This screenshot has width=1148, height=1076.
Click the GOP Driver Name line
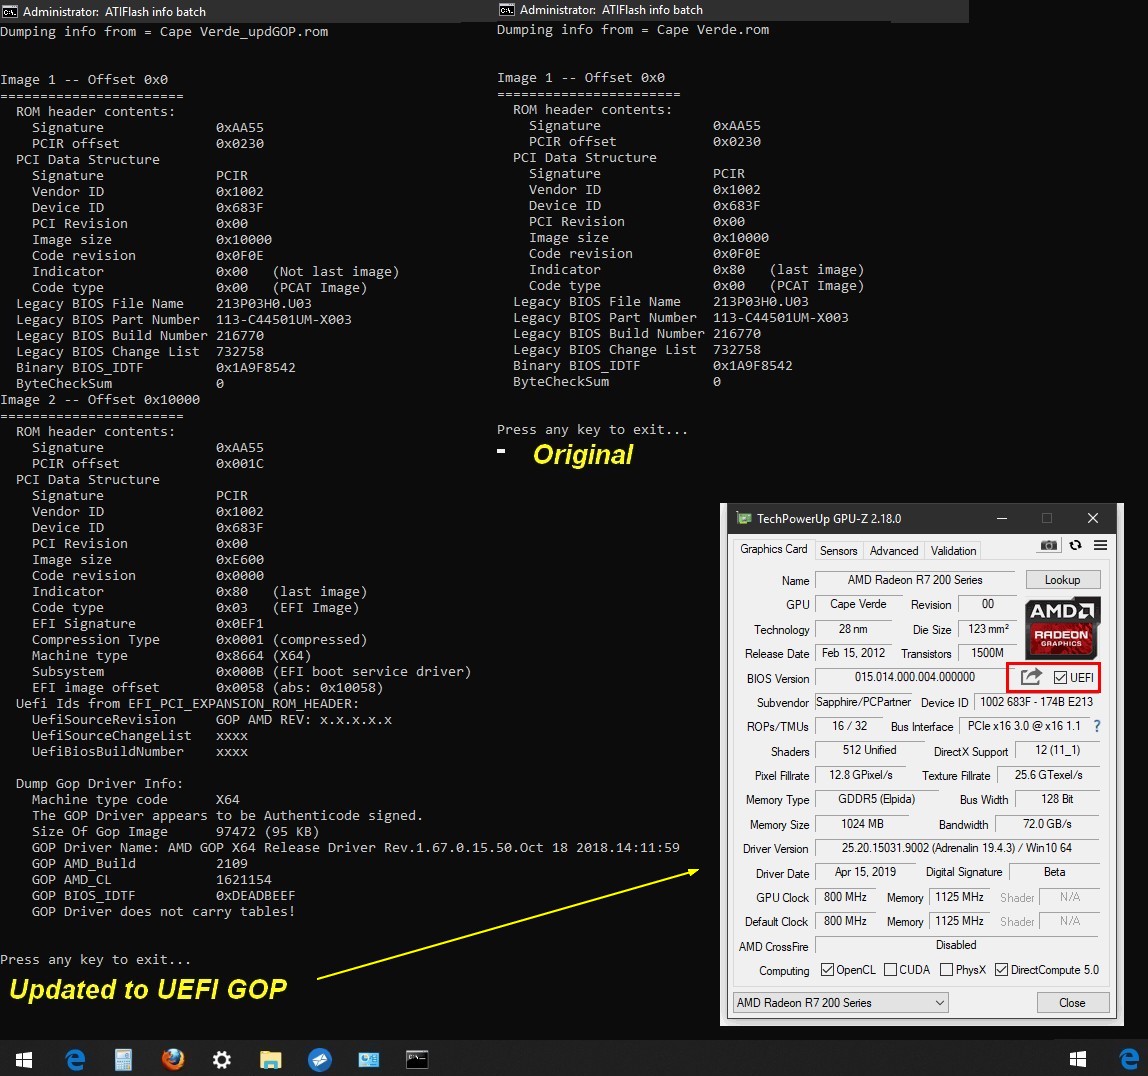pos(355,847)
